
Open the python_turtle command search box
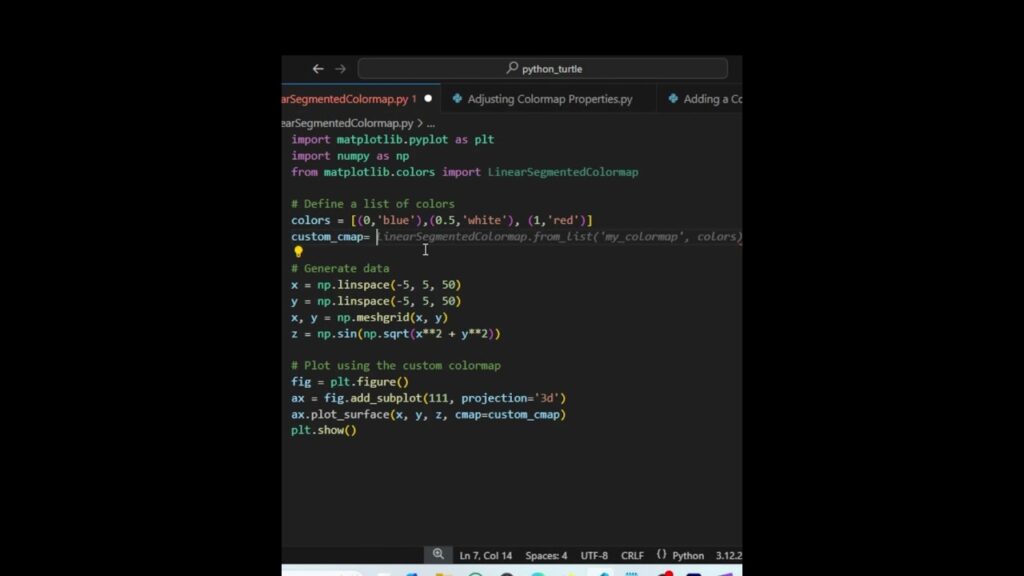543,69
